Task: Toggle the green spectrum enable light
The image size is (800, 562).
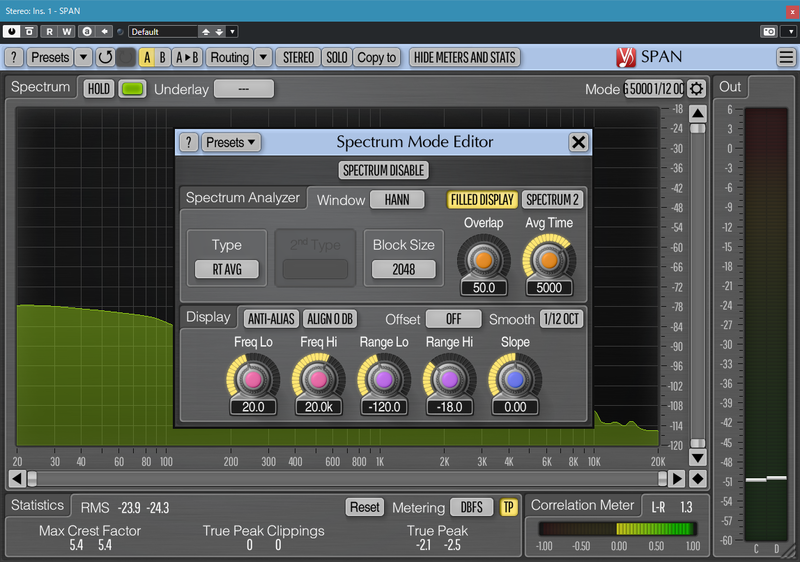Action: pyautogui.click(x=132, y=89)
